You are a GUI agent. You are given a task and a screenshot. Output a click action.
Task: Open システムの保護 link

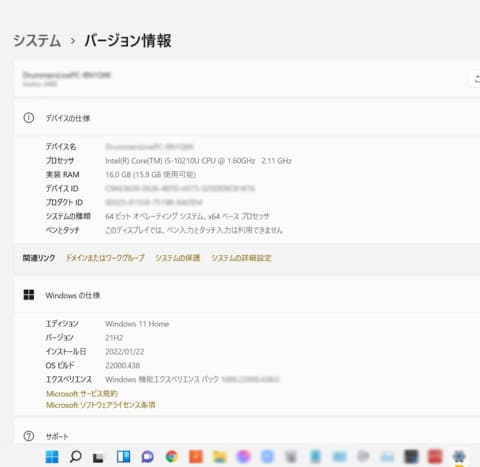point(178,258)
